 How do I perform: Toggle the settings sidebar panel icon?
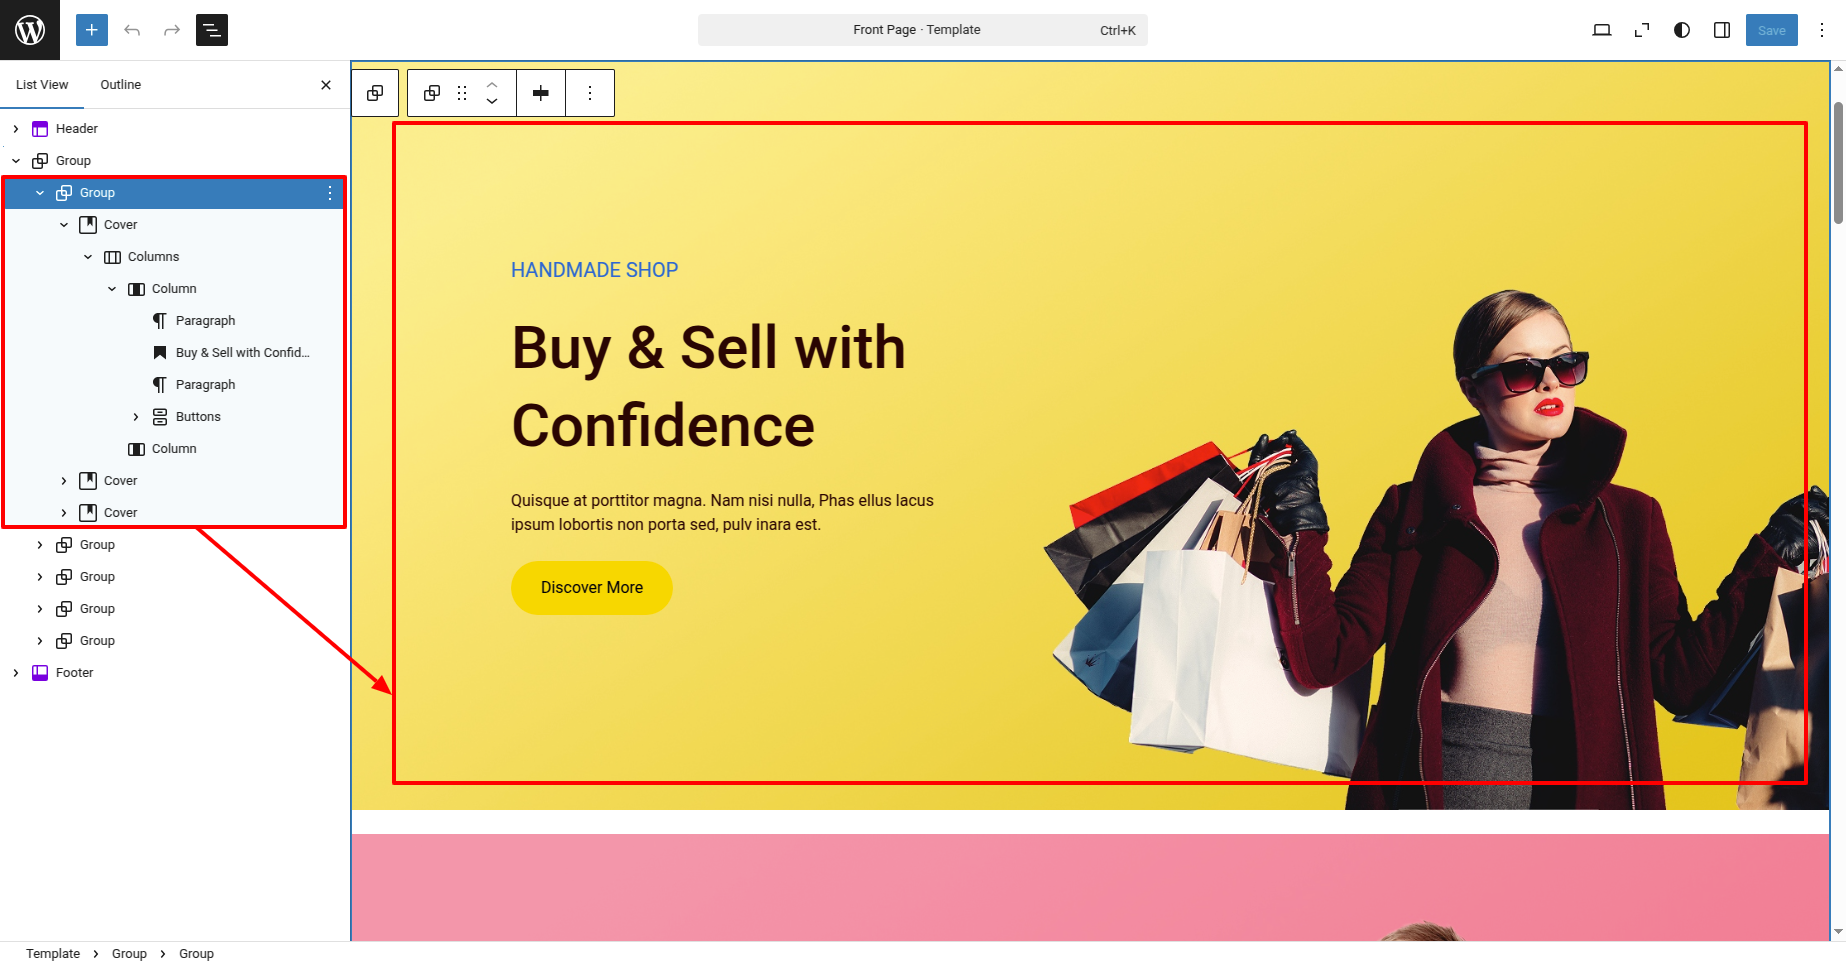(x=1722, y=30)
